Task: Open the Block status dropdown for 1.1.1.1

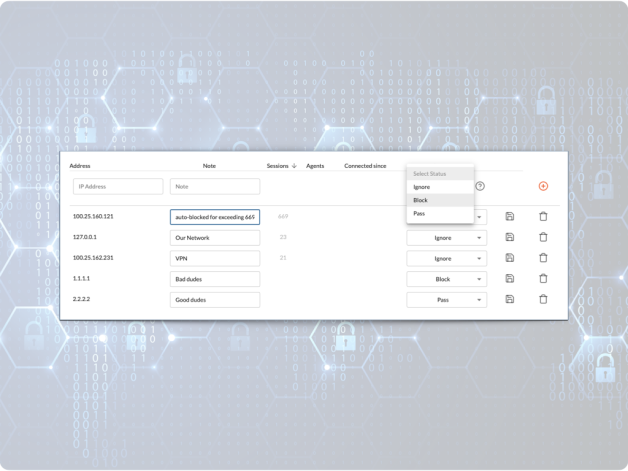Action: pyautogui.click(x=446, y=279)
